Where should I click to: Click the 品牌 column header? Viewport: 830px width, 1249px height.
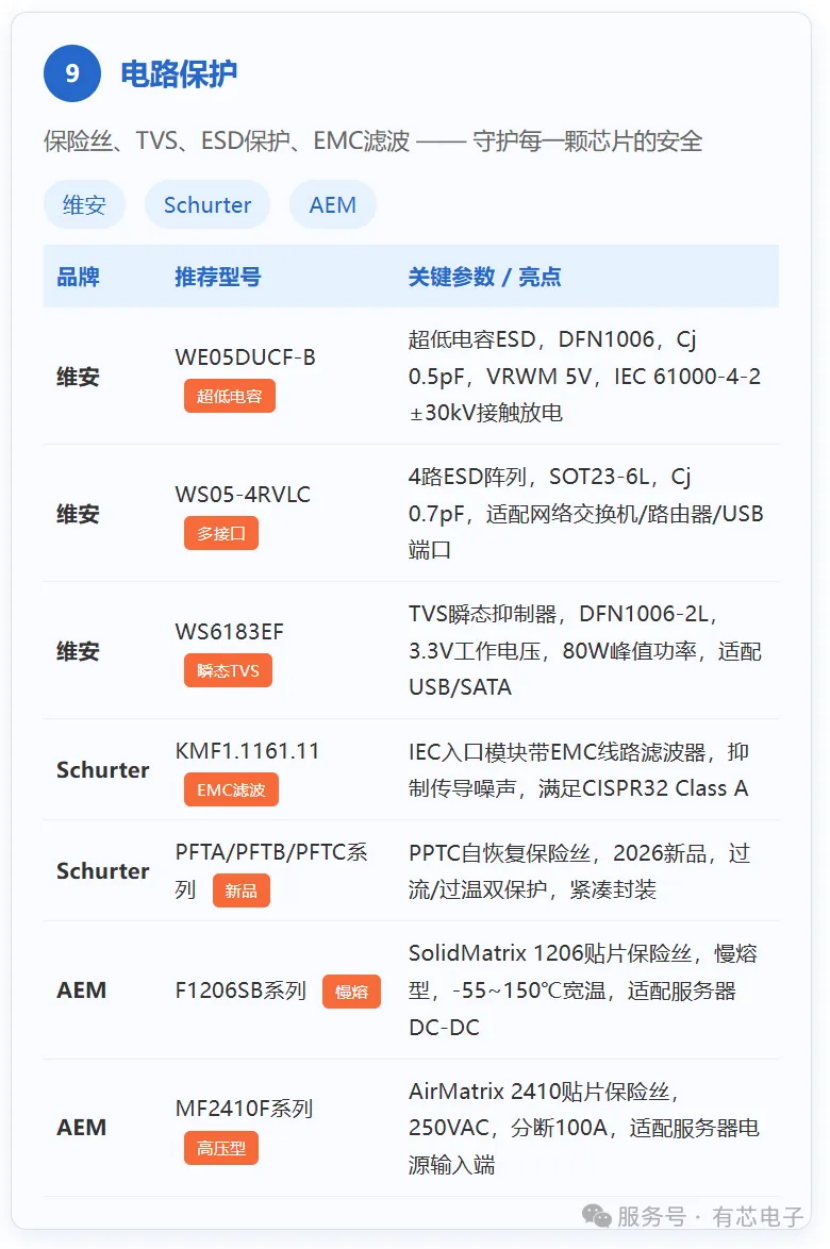point(78,277)
